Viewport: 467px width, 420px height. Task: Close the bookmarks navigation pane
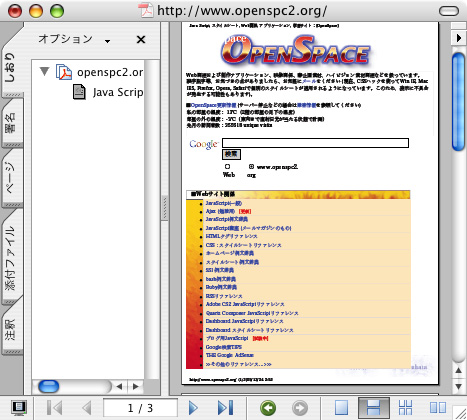pos(141,39)
